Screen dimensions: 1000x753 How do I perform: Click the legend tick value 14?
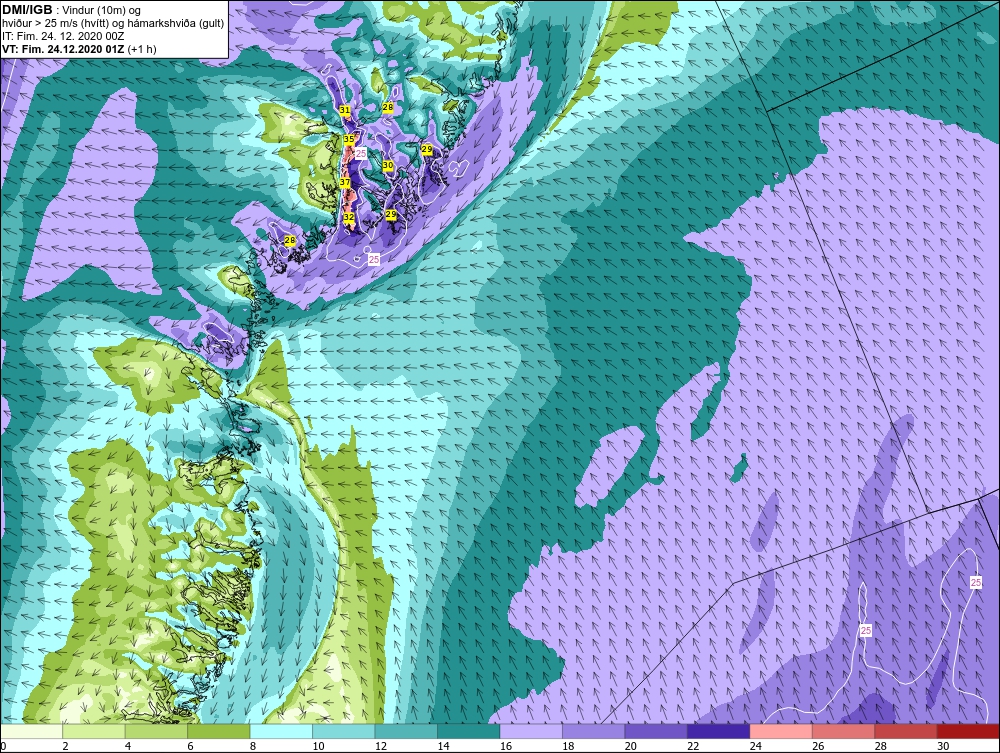click(x=443, y=746)
